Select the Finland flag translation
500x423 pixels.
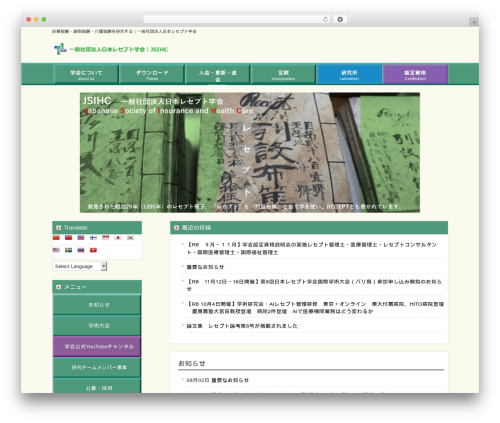click(93, 238)
